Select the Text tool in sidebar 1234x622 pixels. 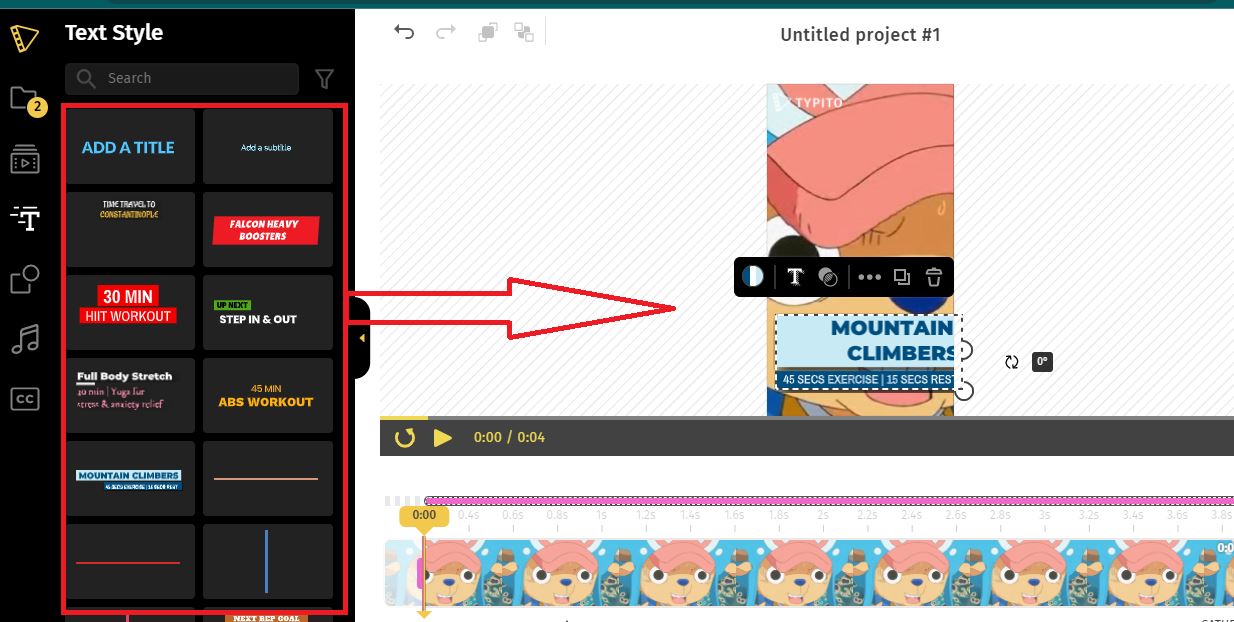[25, 218]
